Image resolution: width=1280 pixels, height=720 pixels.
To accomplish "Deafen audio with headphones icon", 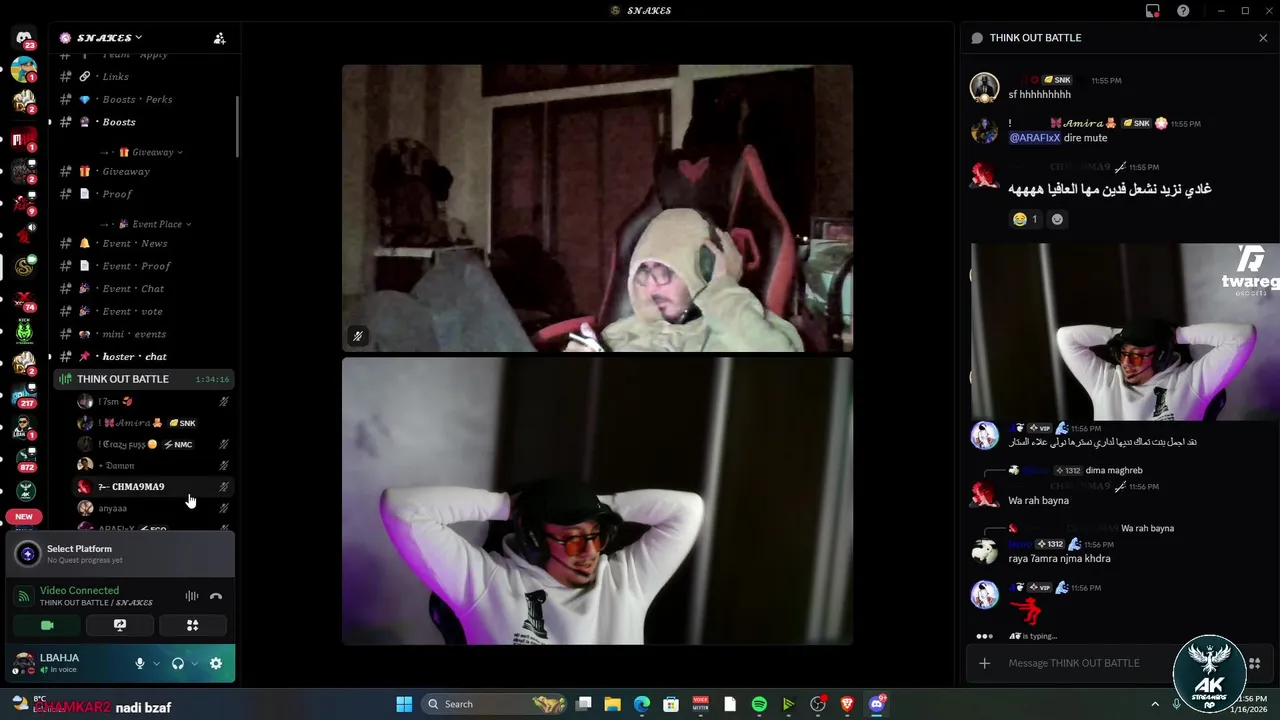I will pos(178,663).
